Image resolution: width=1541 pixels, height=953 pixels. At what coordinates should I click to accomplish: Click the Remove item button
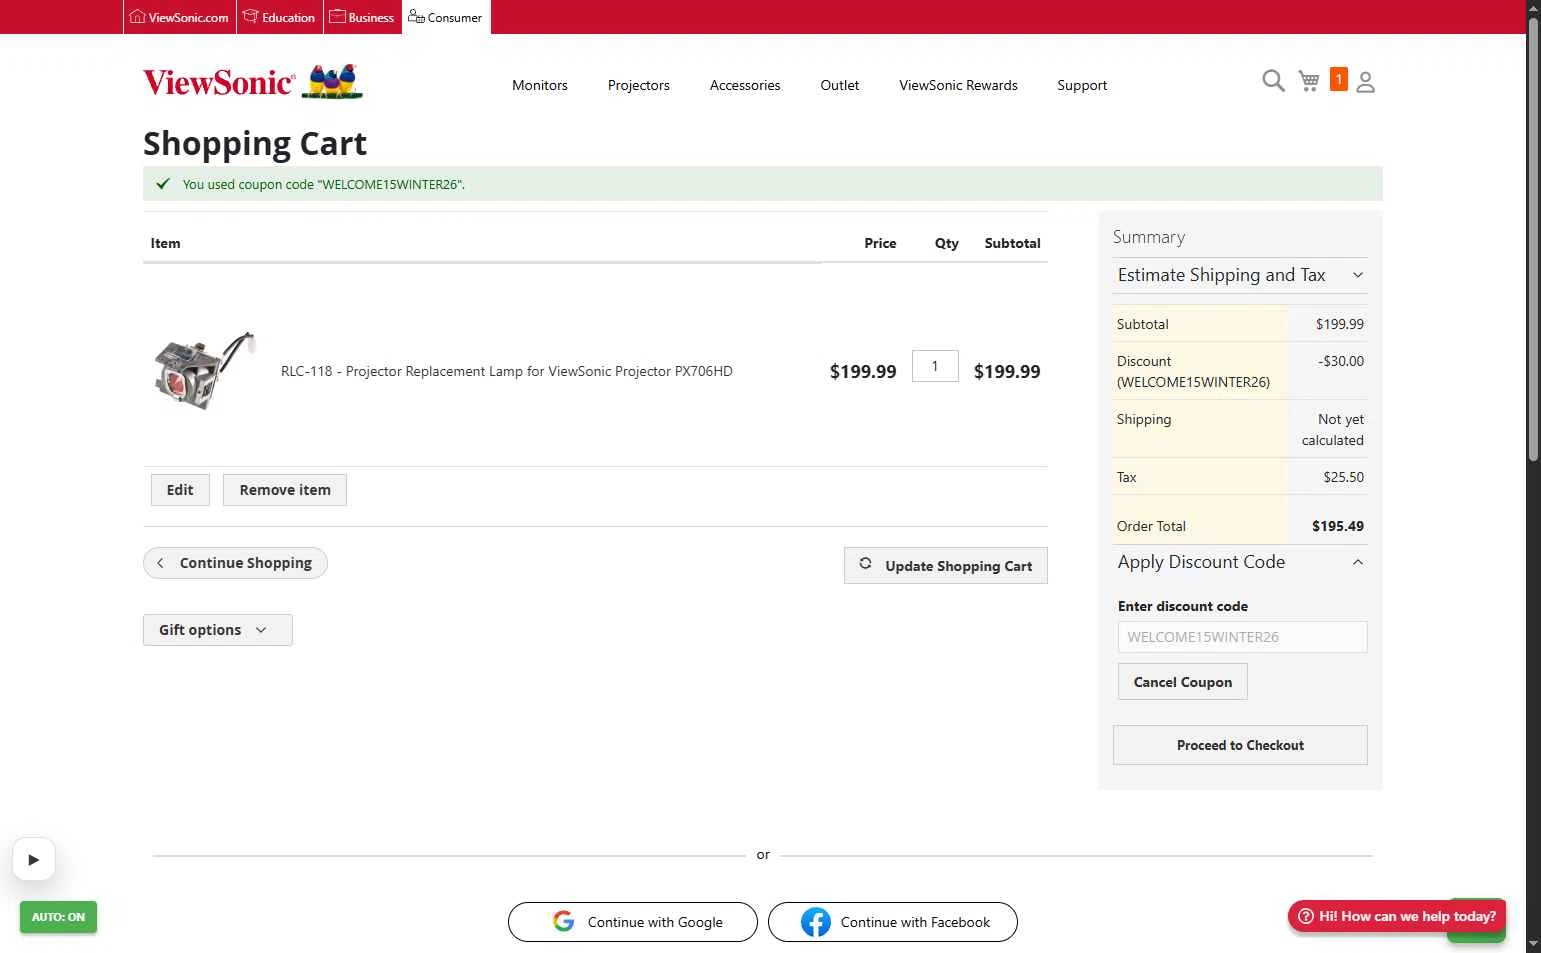click(x=285, y=490)
